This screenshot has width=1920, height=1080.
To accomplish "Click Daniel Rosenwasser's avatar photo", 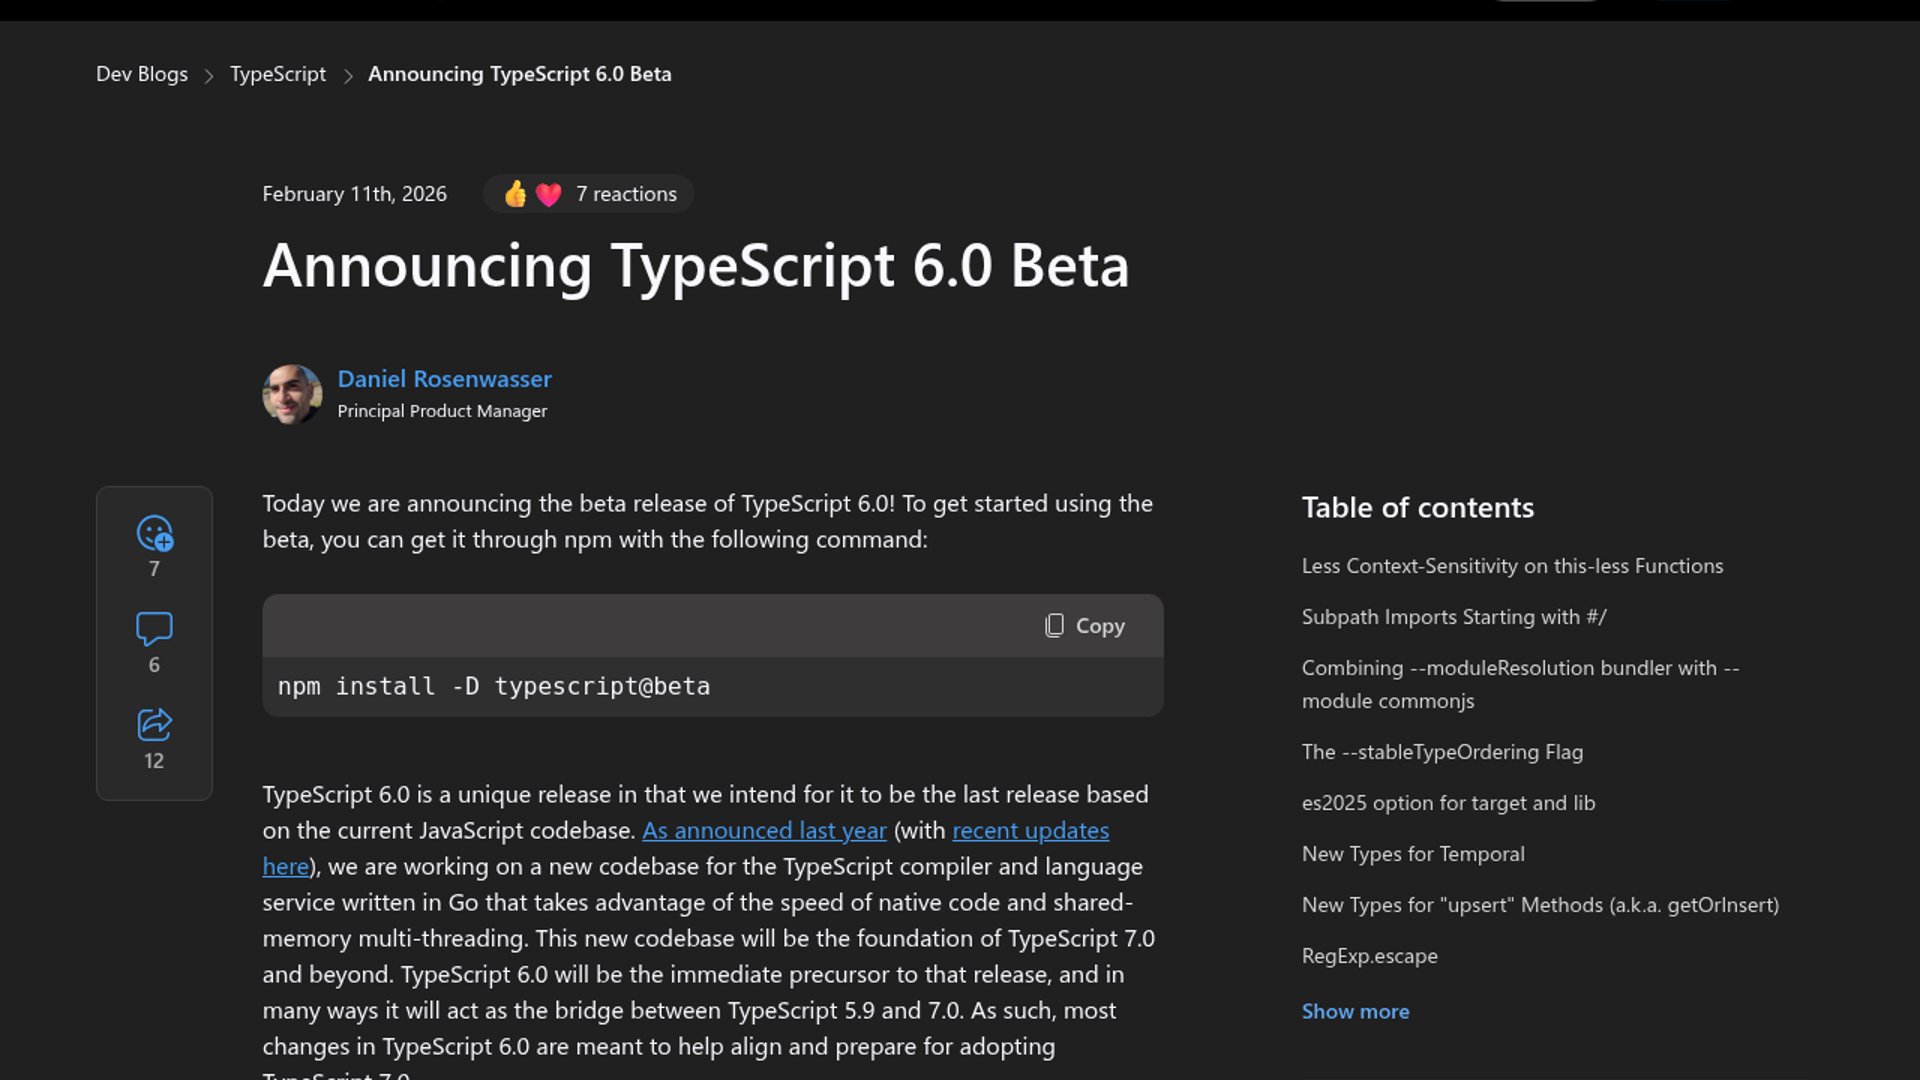I will [292, 394].
